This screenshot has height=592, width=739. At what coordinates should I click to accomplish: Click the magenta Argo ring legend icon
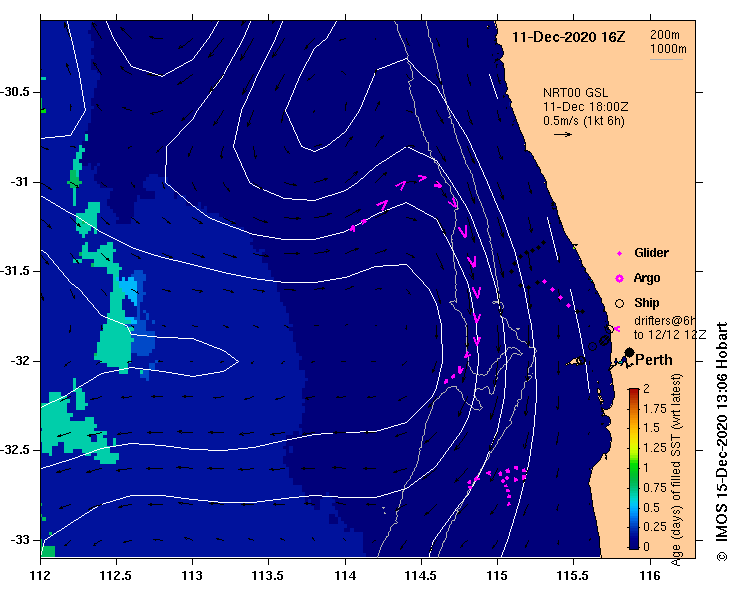(619, 279)
